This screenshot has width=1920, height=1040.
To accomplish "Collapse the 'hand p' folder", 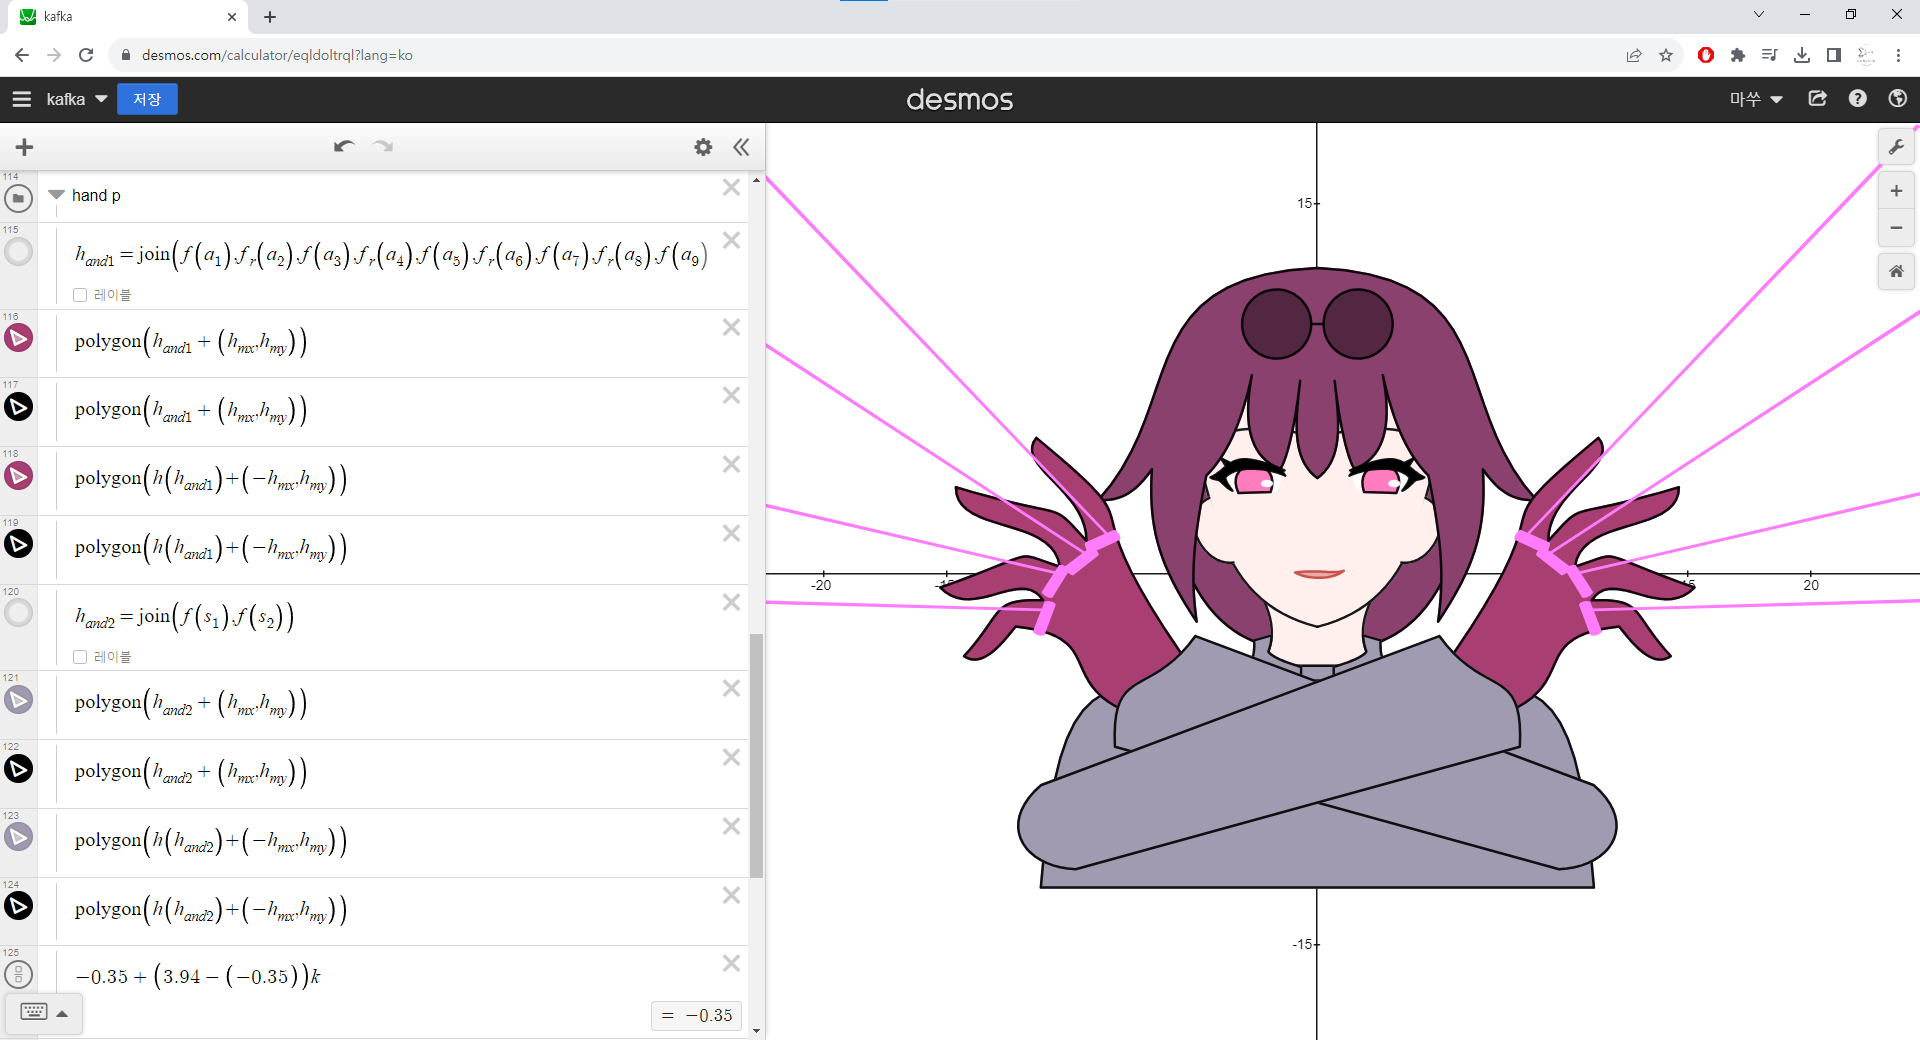I will 57,195.
